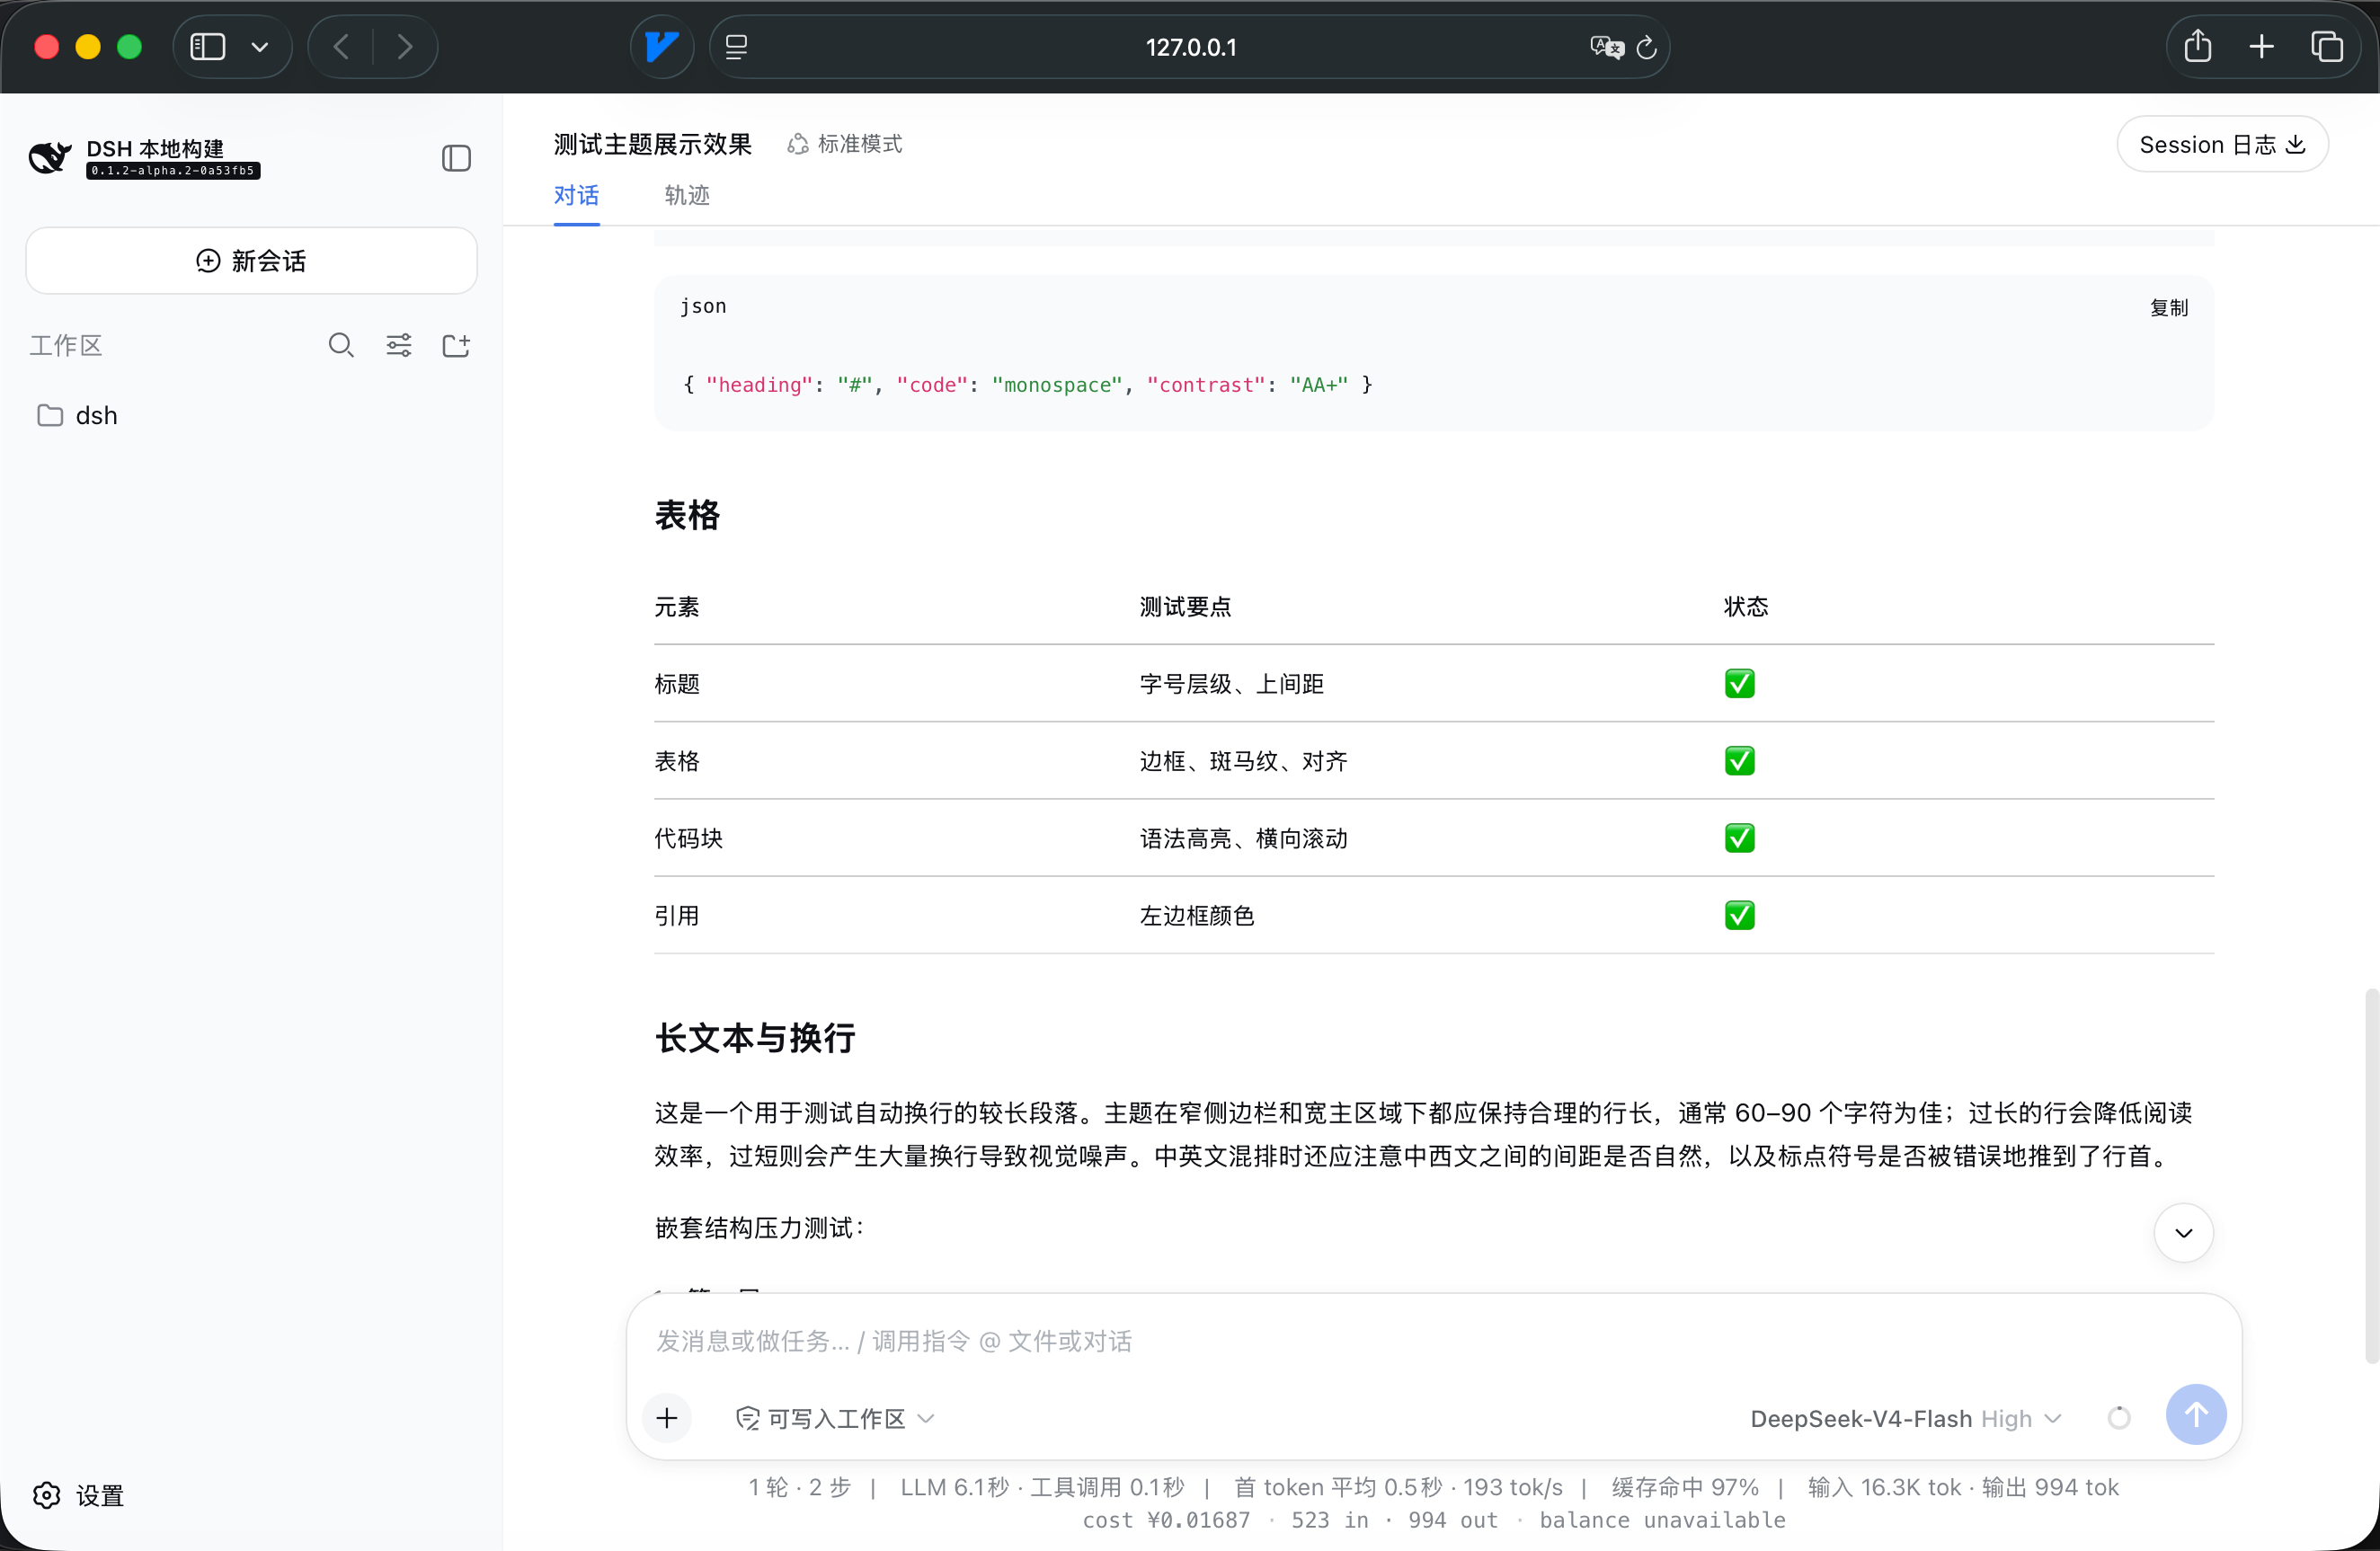
Task: Open the sidebar options chevron in toolbar
Action: 260,47
